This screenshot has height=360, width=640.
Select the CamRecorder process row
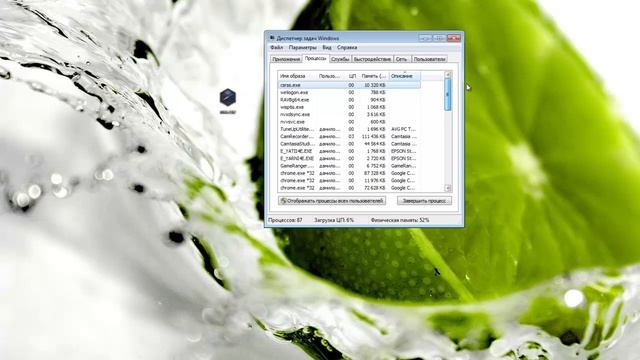pyautogui.click(x=349, y=136)
